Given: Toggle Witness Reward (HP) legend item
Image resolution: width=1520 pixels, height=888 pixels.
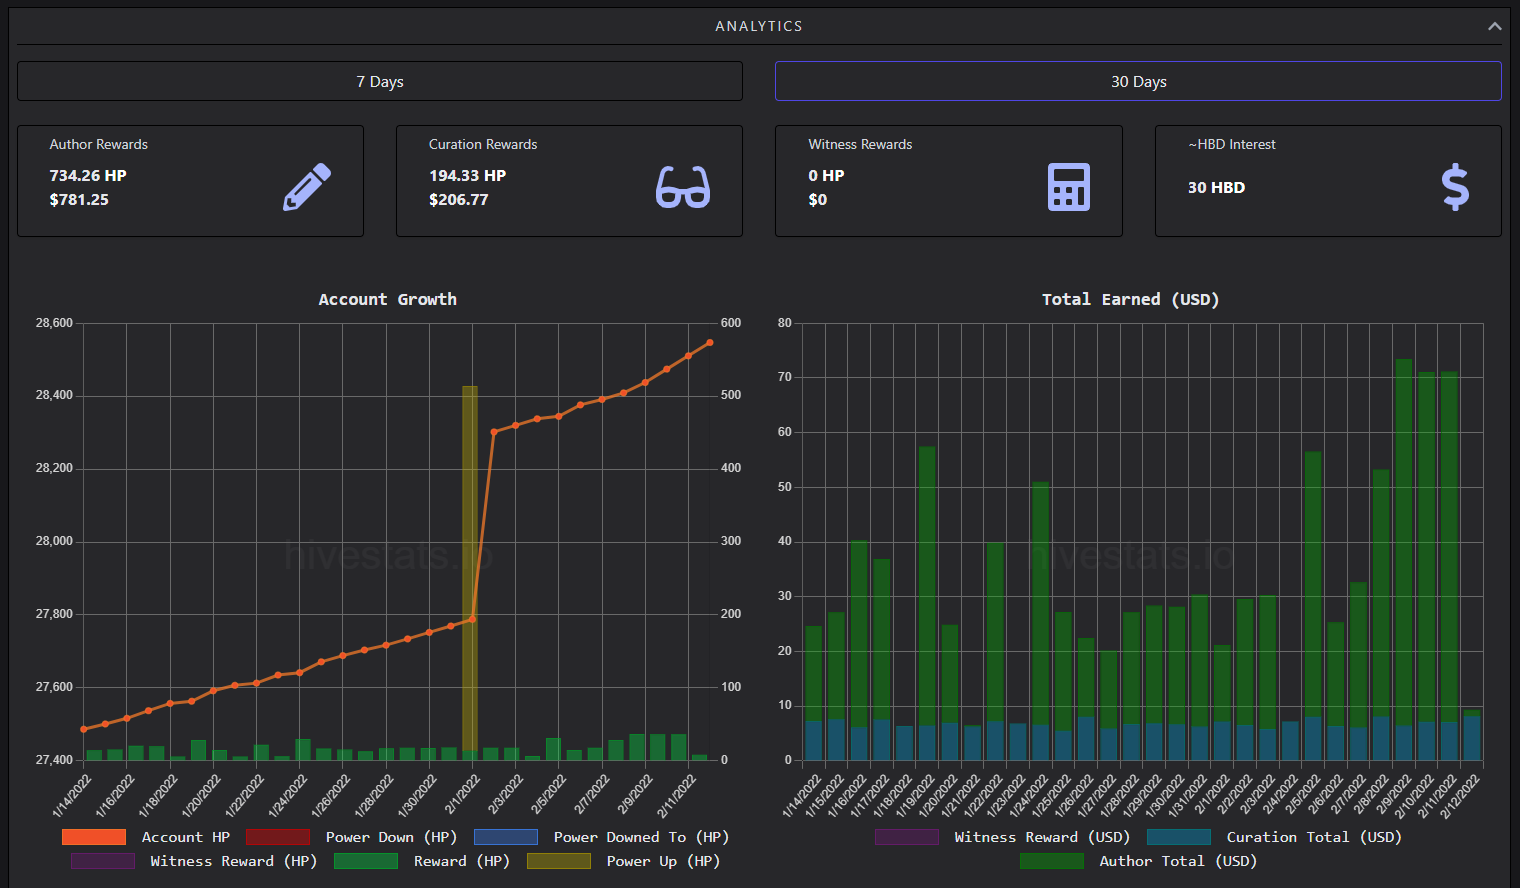Looking at the screenshot, I should [x=194, y=861].
